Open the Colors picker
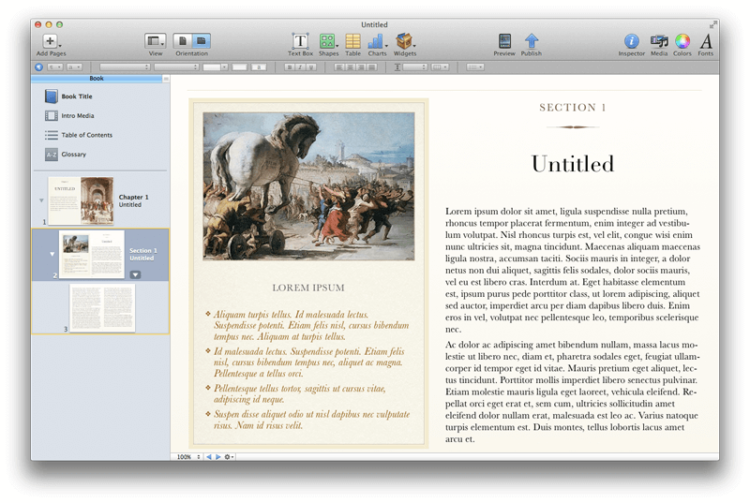 tap(682, 41)
